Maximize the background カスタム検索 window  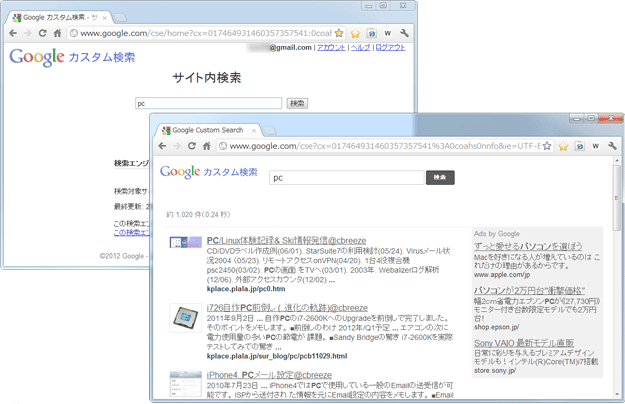383,6
